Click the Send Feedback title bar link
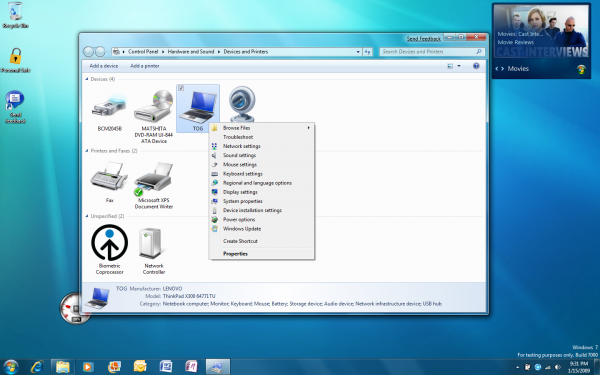This screenshot has width=600, height=375. click(x=424, y=39)
